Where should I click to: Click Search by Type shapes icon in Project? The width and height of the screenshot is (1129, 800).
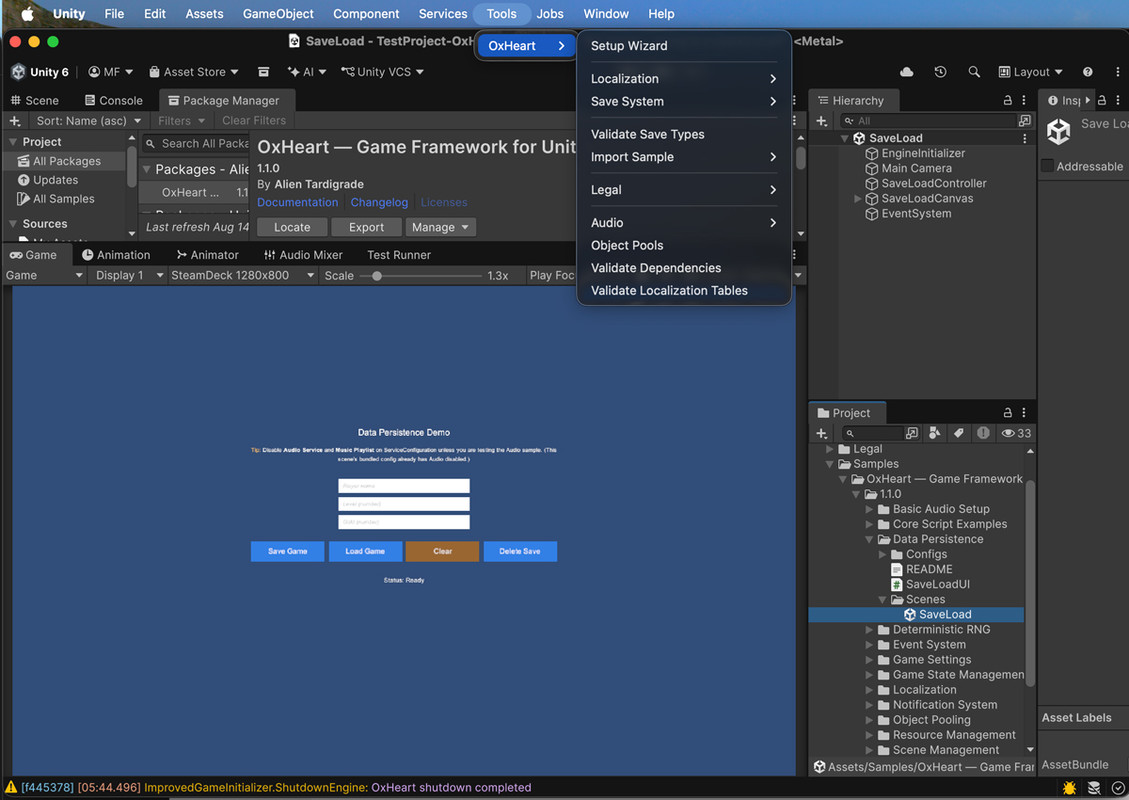click(x=935, y=433)
